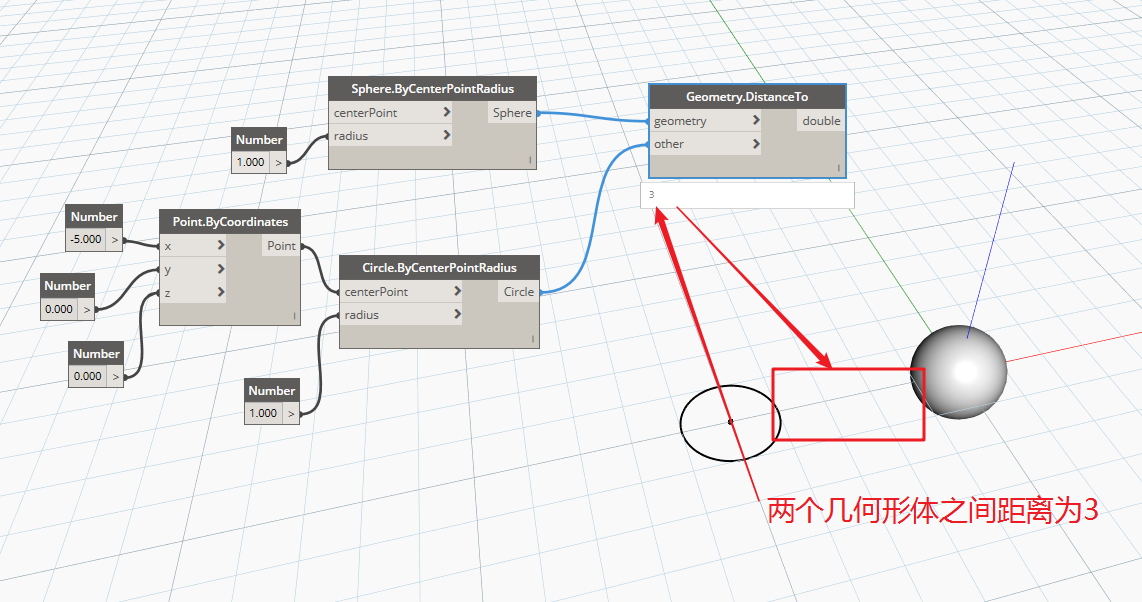This screenshot has width=1142, height=602.
Task: Click centerPoint input port on Circle node
Action: tap(401, 292)
